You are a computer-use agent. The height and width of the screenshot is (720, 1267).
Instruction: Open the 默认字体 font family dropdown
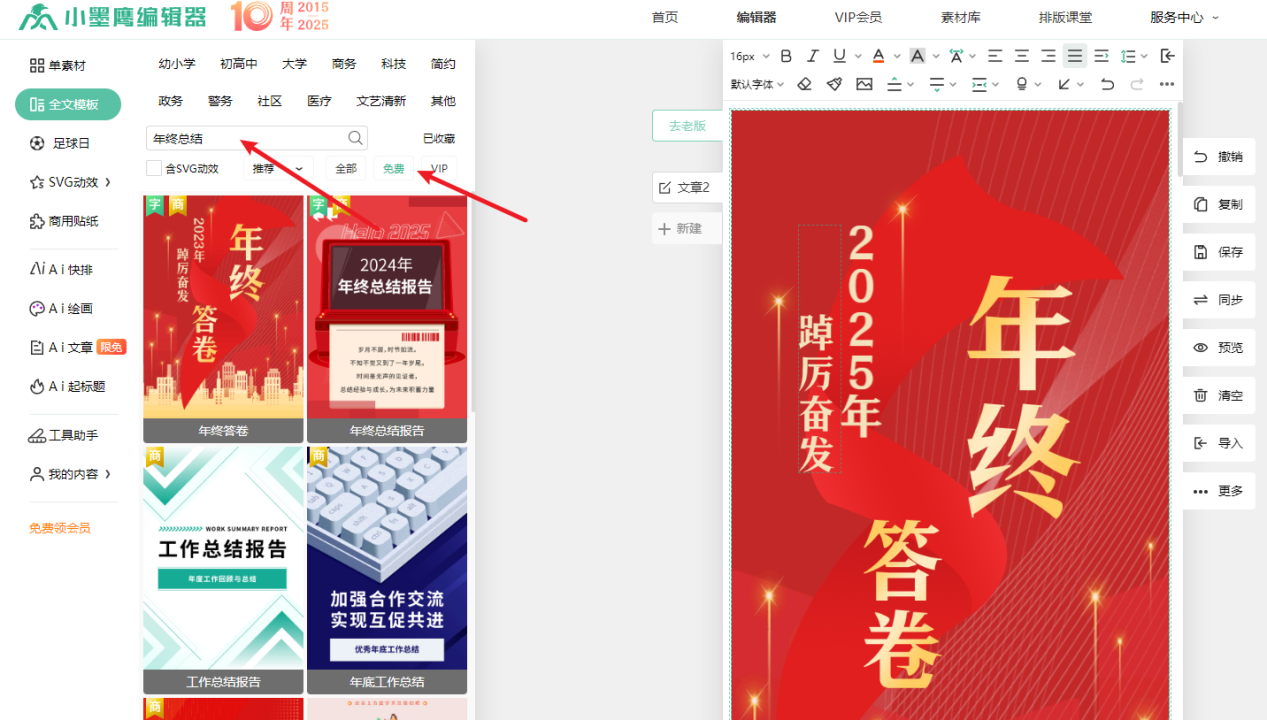click(x=757, y=84)
